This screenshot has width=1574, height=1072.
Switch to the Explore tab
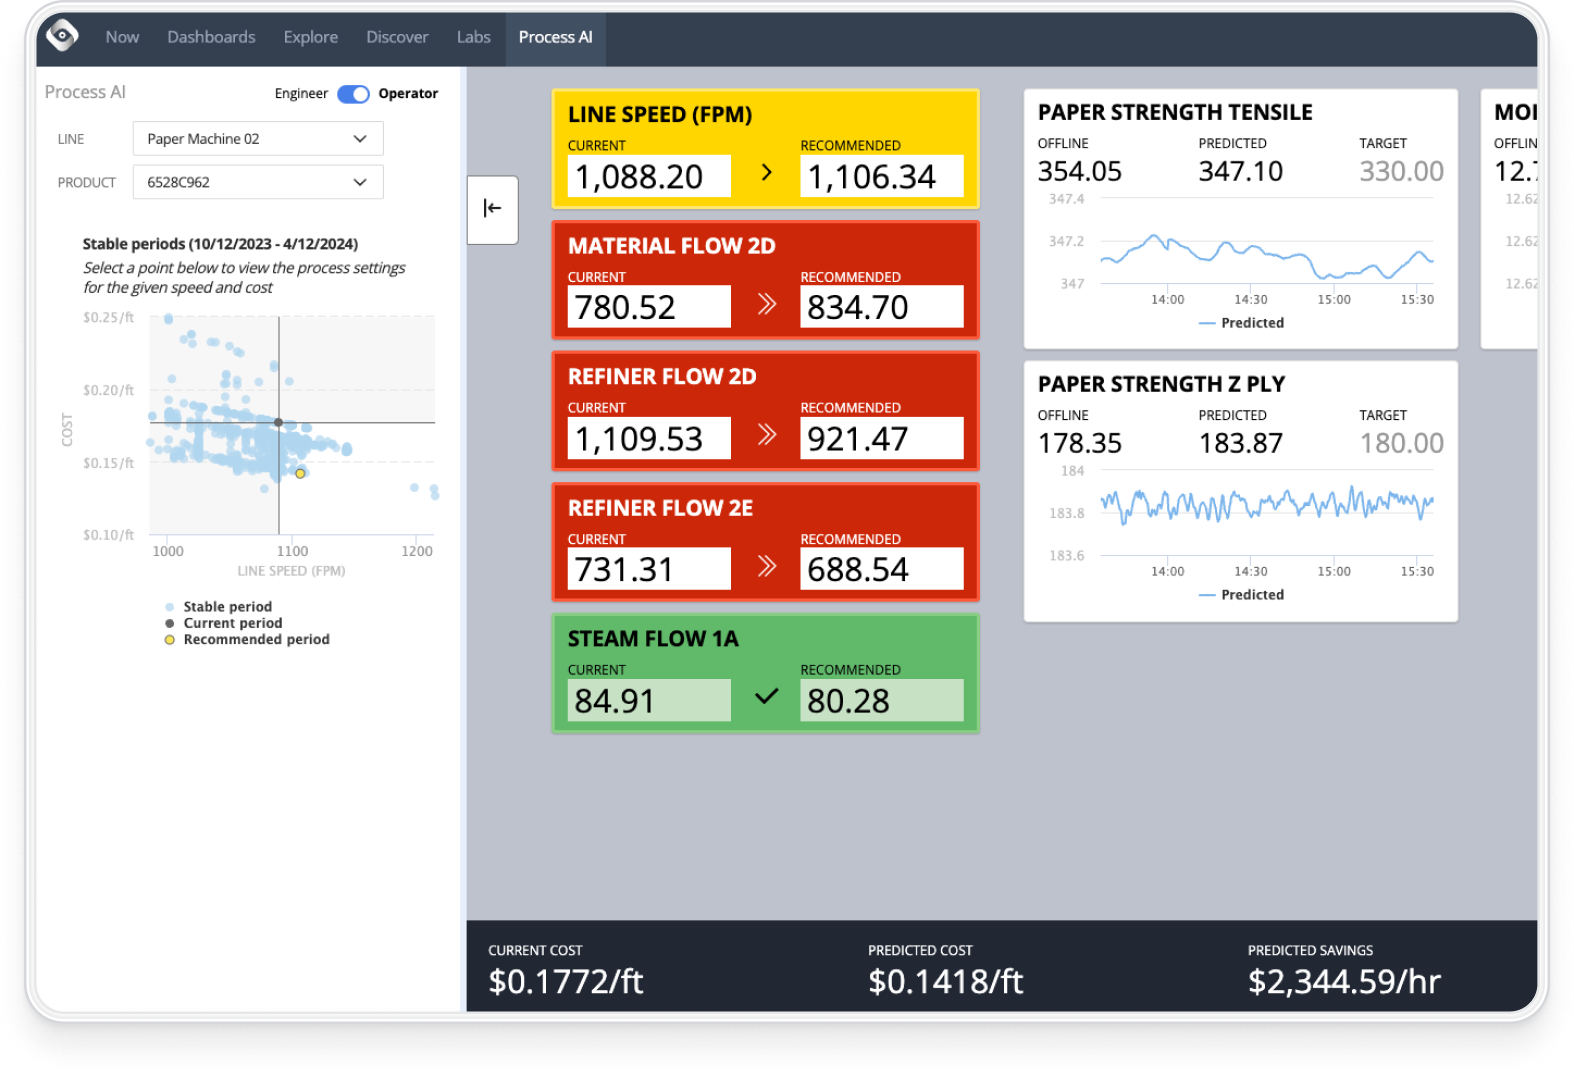pos(310,37)
